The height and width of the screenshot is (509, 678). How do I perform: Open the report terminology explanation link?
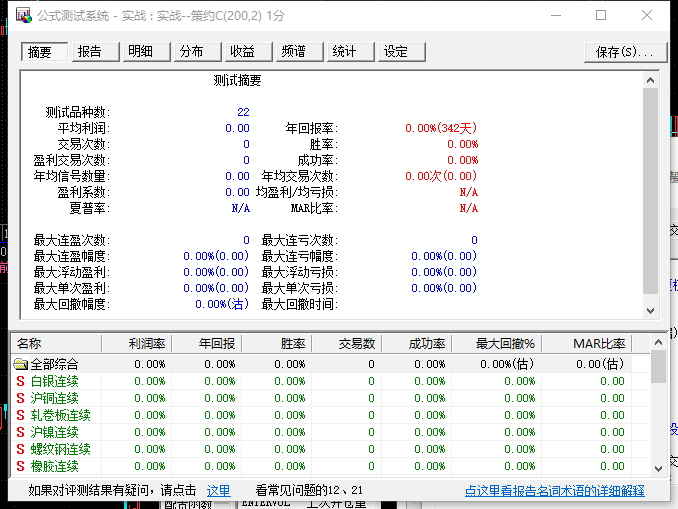point(554,491)
